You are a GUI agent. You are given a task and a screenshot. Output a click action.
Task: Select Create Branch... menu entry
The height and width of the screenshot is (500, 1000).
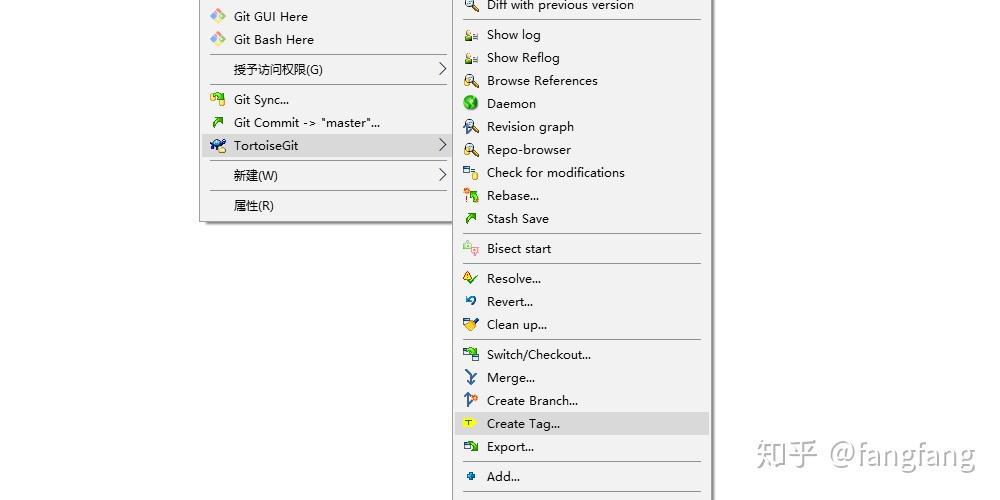(x=532, y=401)
